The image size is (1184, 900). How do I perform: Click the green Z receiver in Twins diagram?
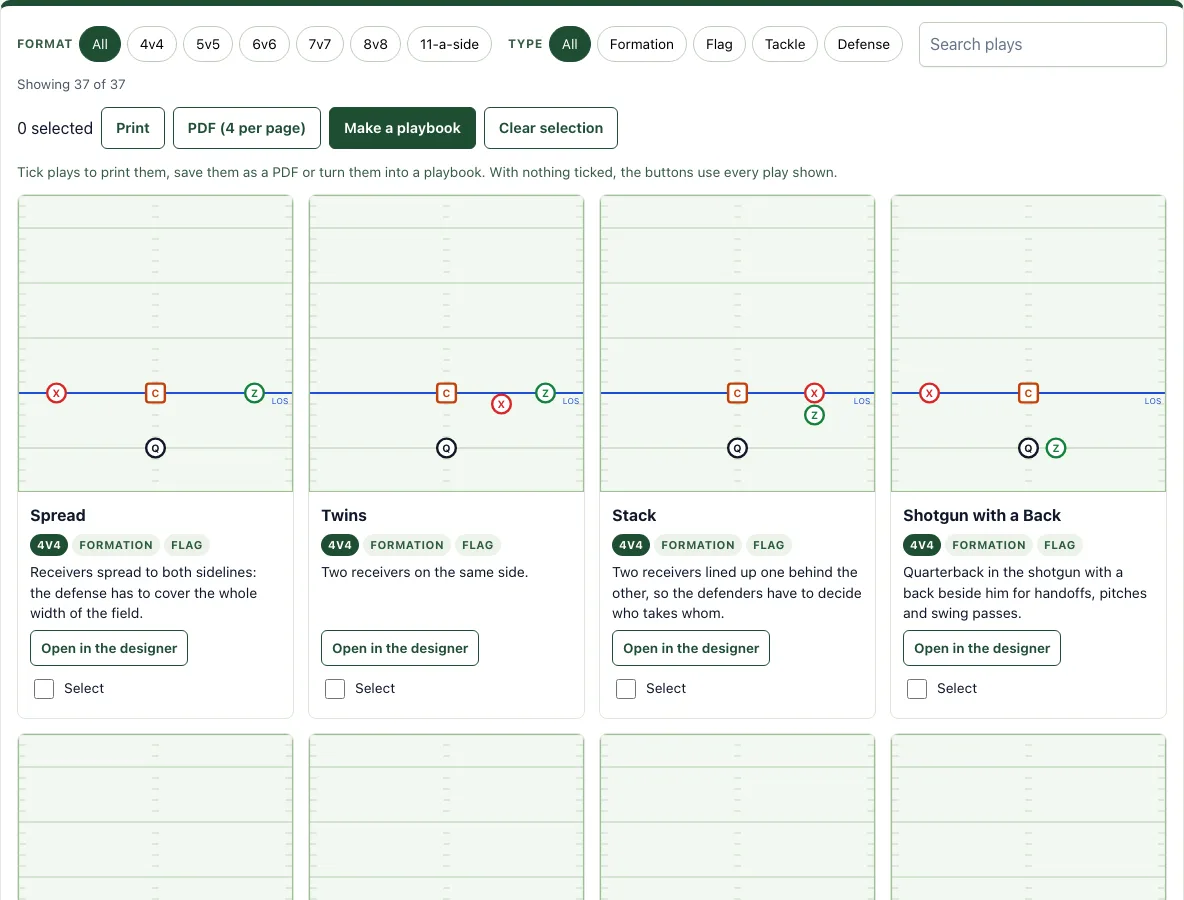545,393
